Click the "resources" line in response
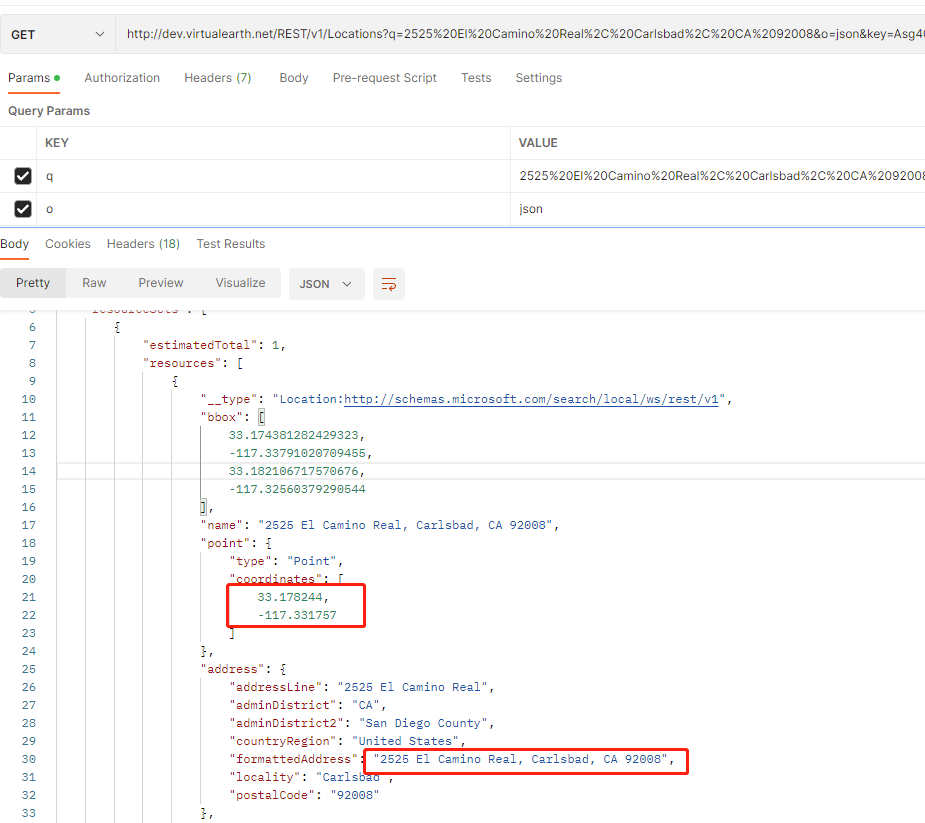This screenshot has width=925, height=823. pos(193,363)
